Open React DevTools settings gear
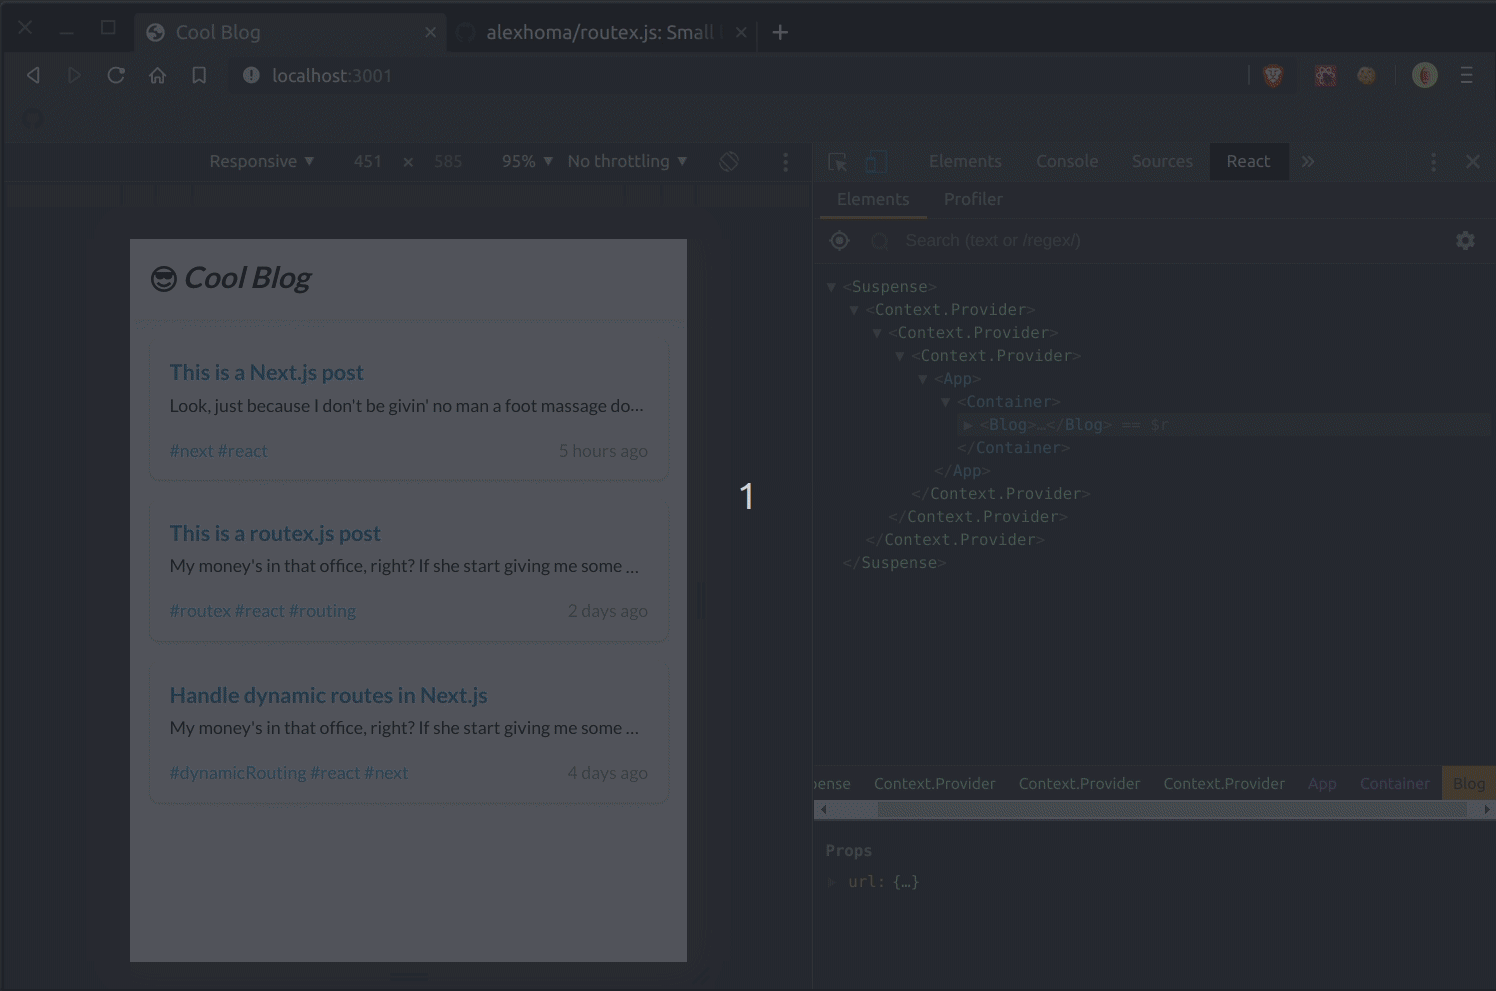Image resolution: width=1496 pixels, height=991 pixels. (x=1465, y=240)
